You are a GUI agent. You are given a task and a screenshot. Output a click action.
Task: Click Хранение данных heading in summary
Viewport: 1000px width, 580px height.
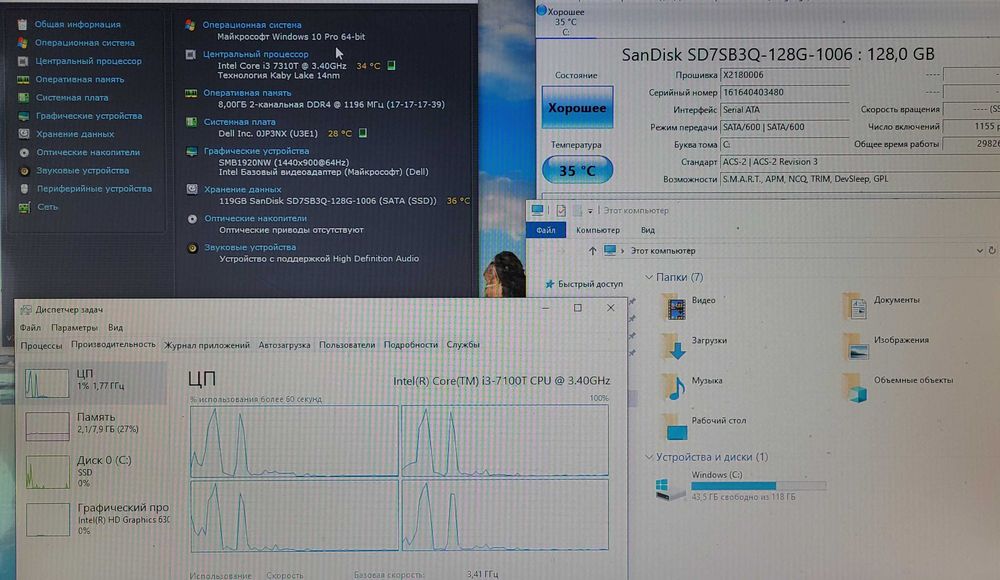(x=242, y=190)
